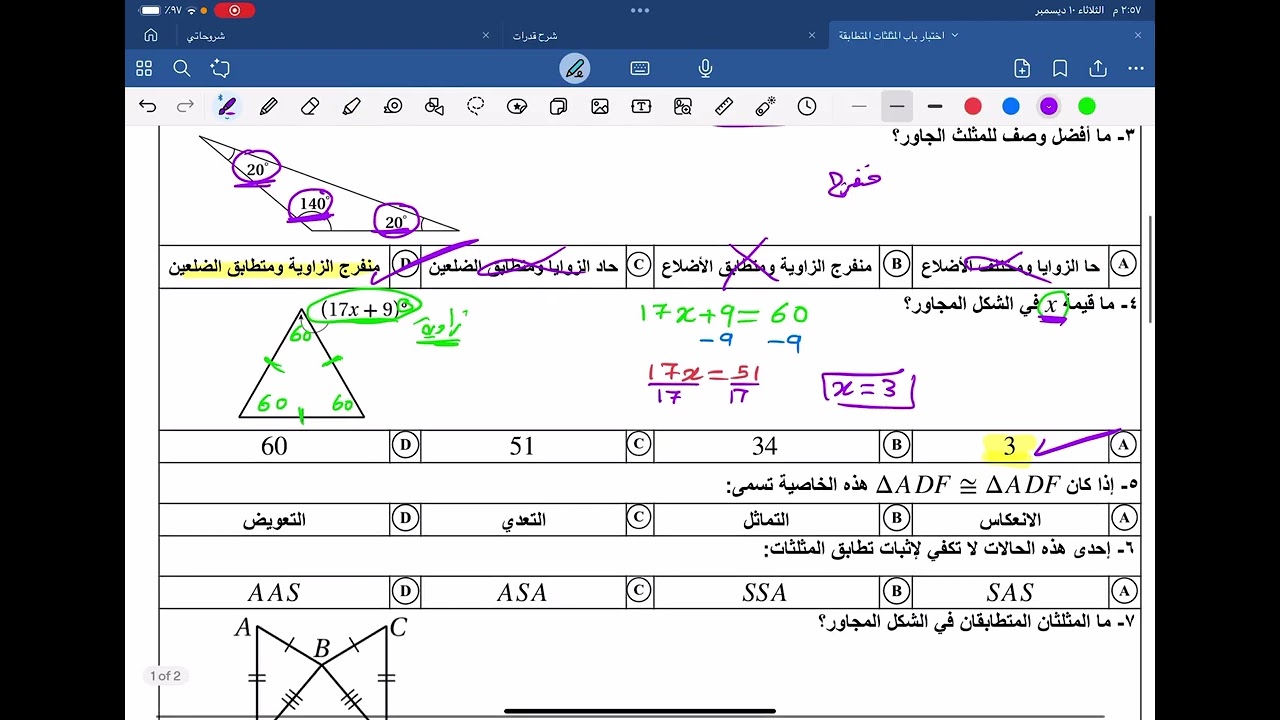Tap the answer التعدي
Viewport: 1280px width, 720px height.
click(523, 519)
